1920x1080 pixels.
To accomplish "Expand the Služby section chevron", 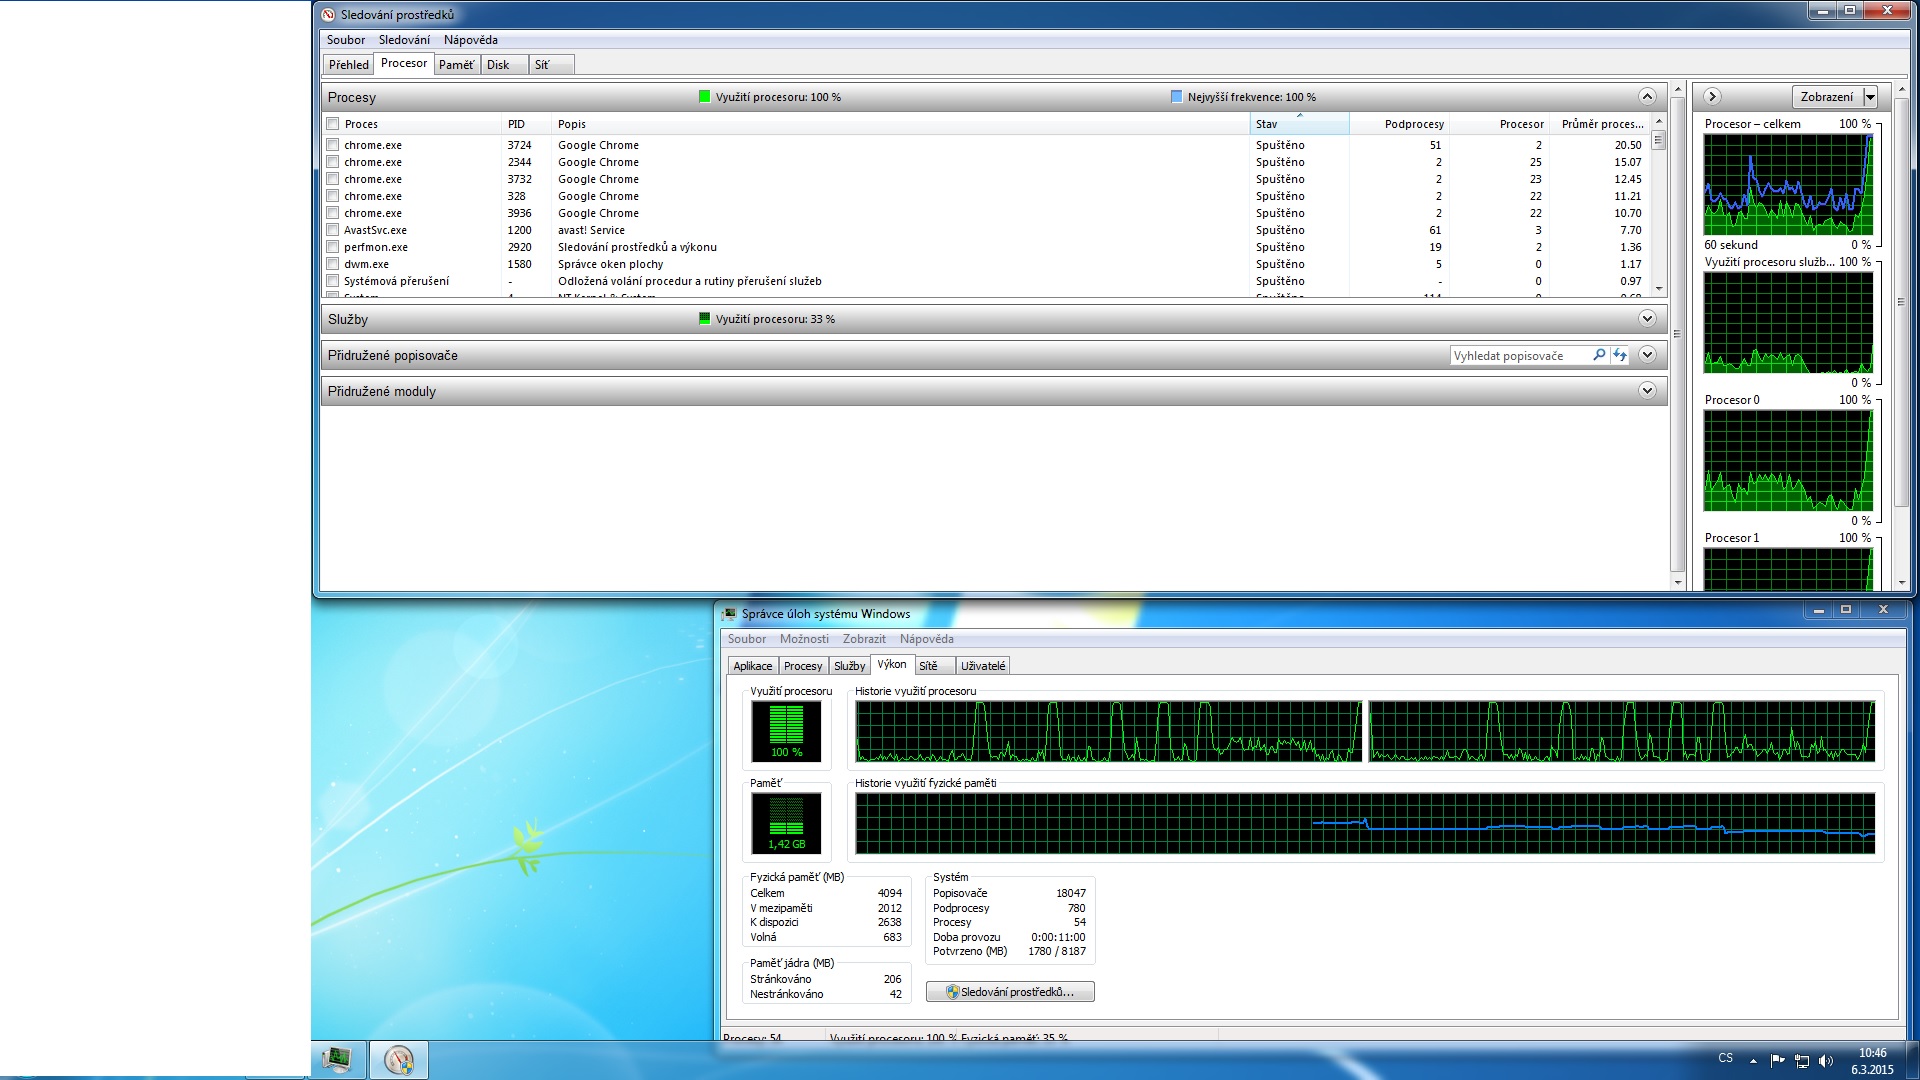I will 1647,318.
